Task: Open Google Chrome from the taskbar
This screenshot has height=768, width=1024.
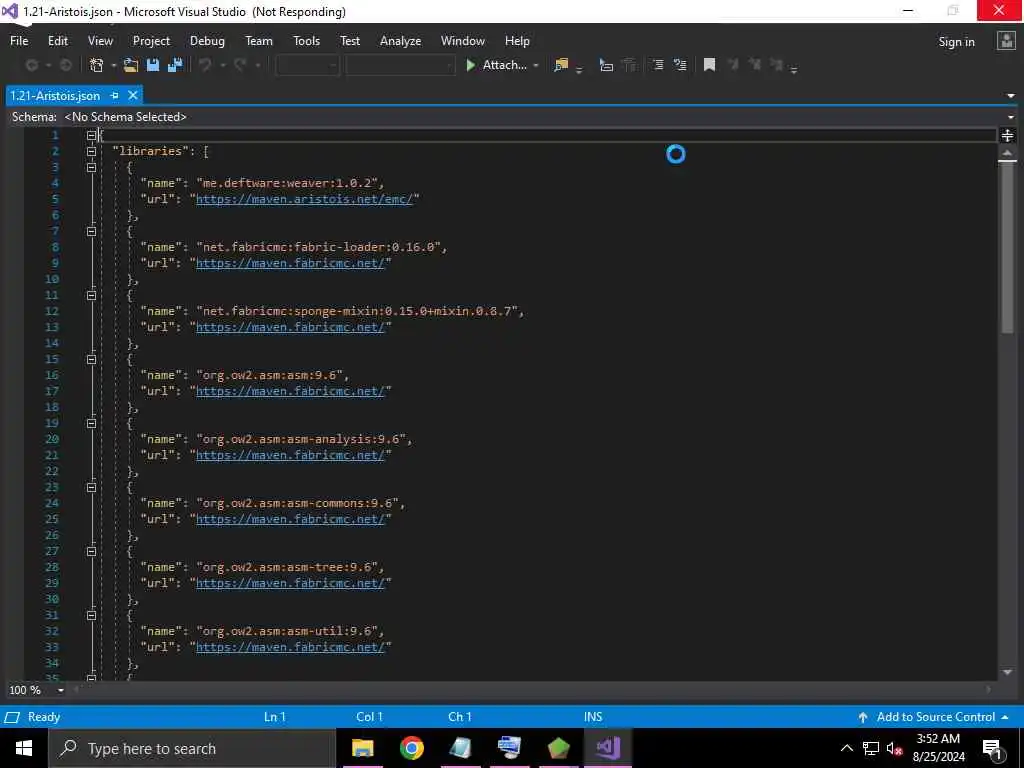Action: (411, 748)
